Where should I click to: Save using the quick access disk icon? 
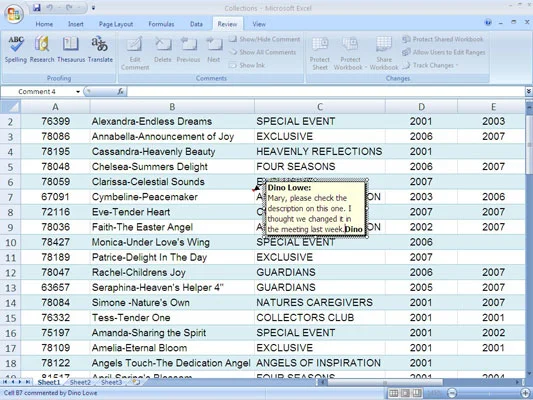[x=37, y=7]
